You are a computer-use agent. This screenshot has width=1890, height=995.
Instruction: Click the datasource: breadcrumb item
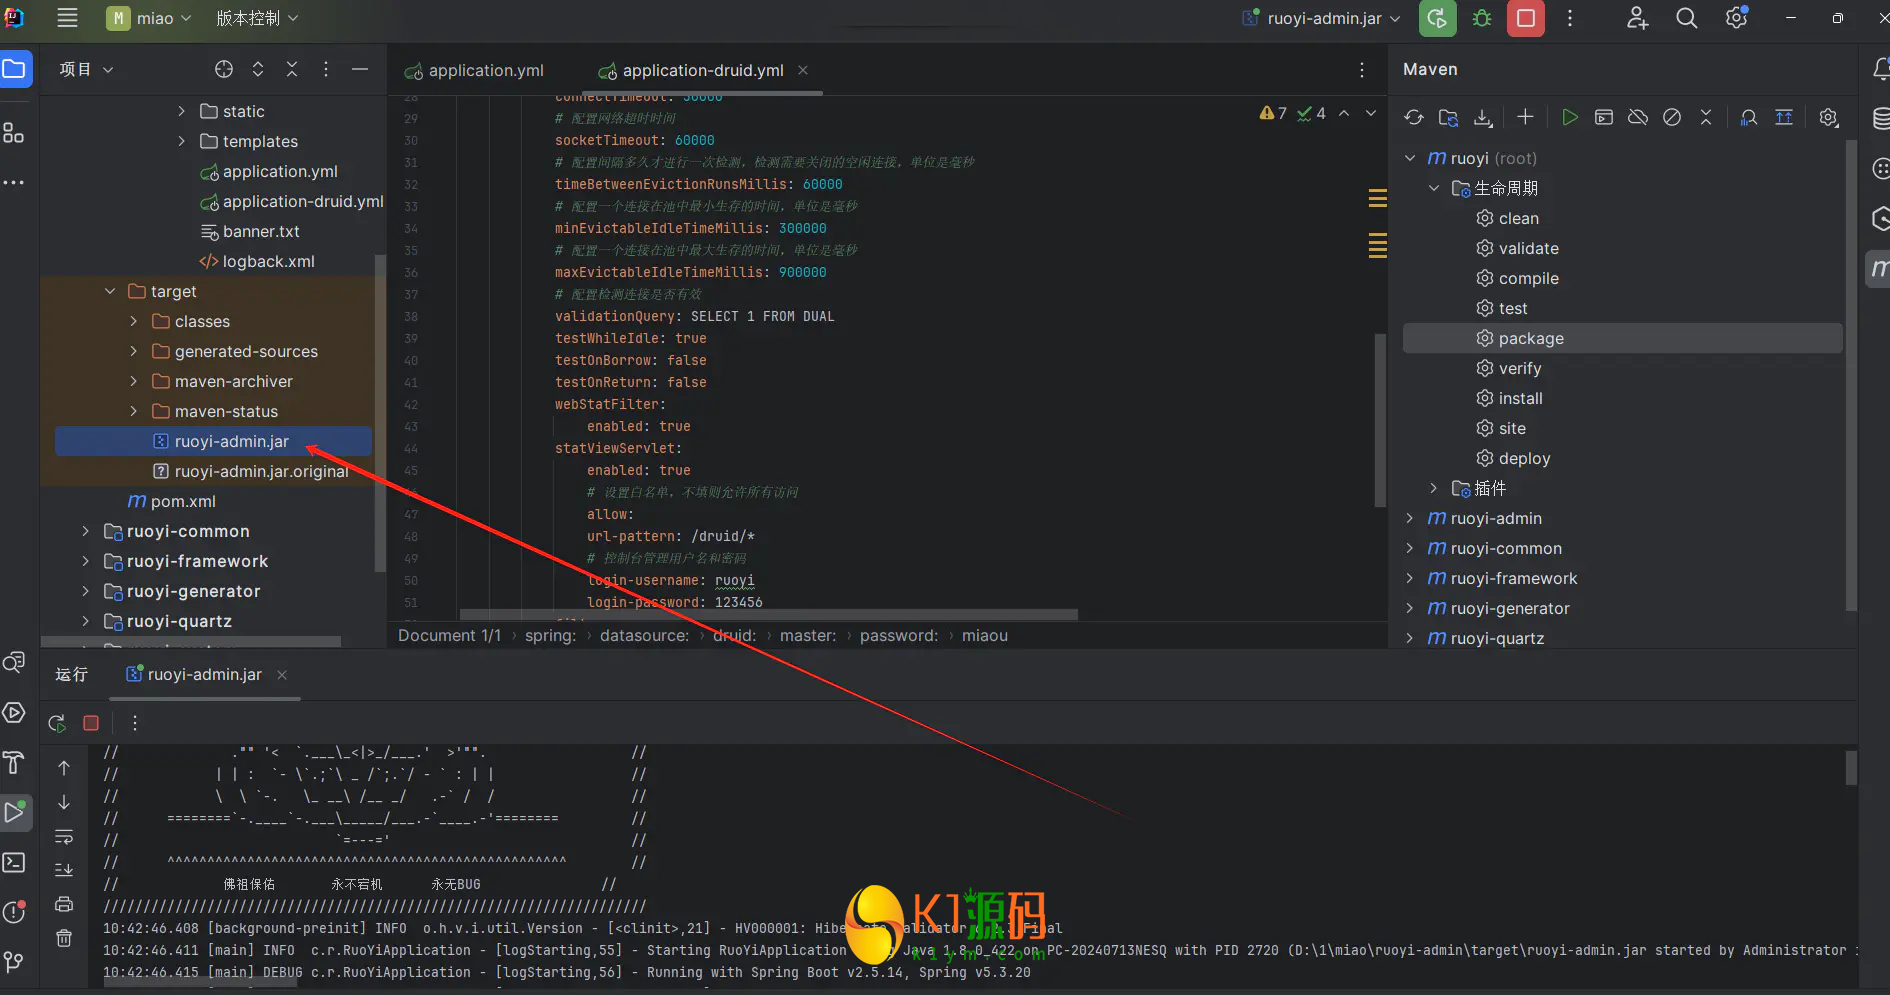pos(644,636)
